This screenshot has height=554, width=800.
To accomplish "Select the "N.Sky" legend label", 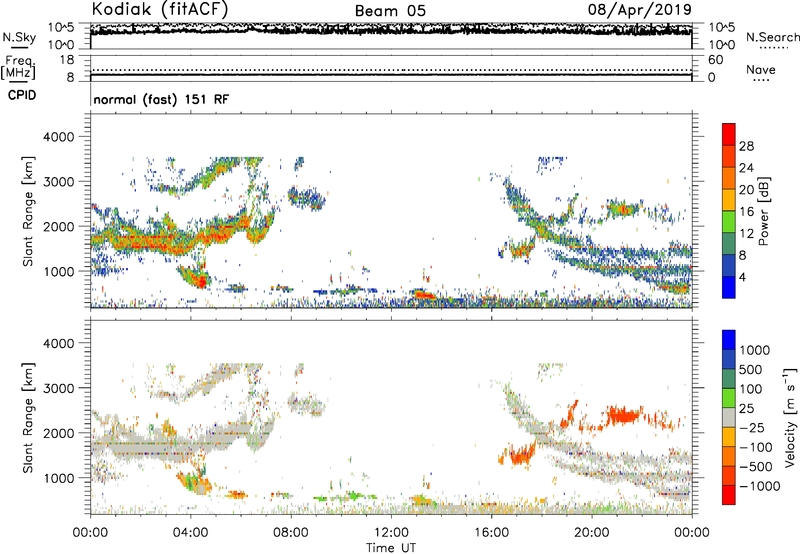I will [19, 37].
